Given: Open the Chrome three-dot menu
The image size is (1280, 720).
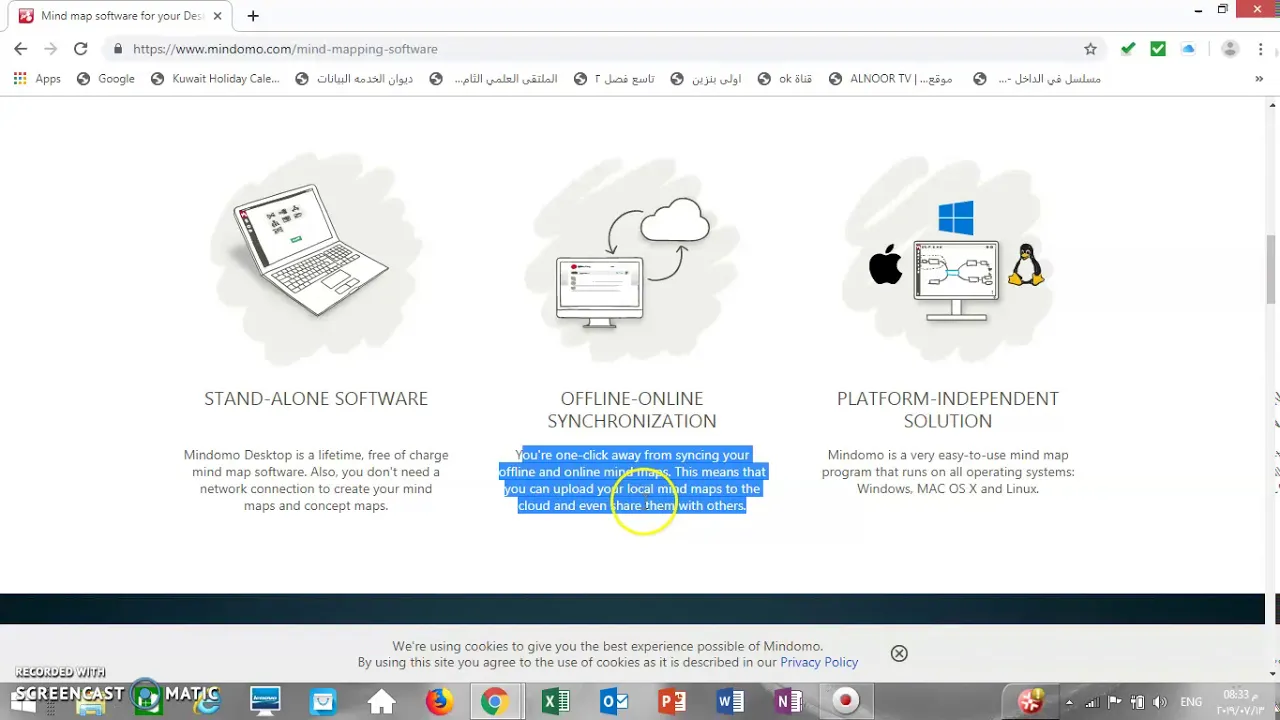Looking at the screenshot, I should point(1259,49).
